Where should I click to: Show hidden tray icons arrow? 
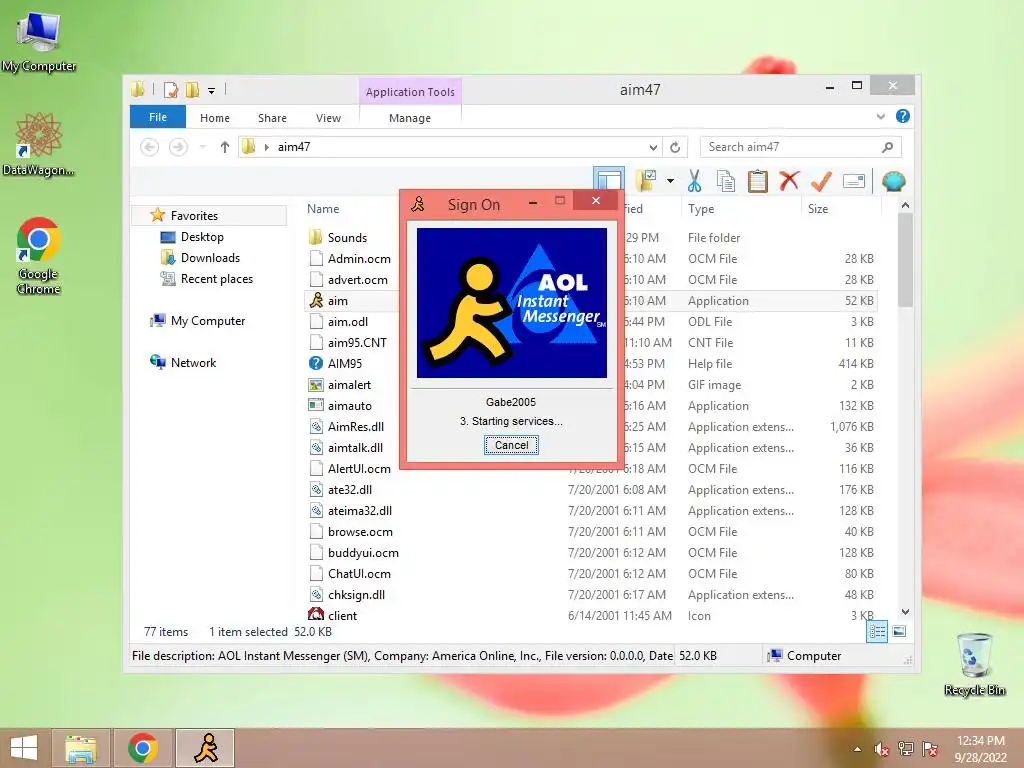857,749
